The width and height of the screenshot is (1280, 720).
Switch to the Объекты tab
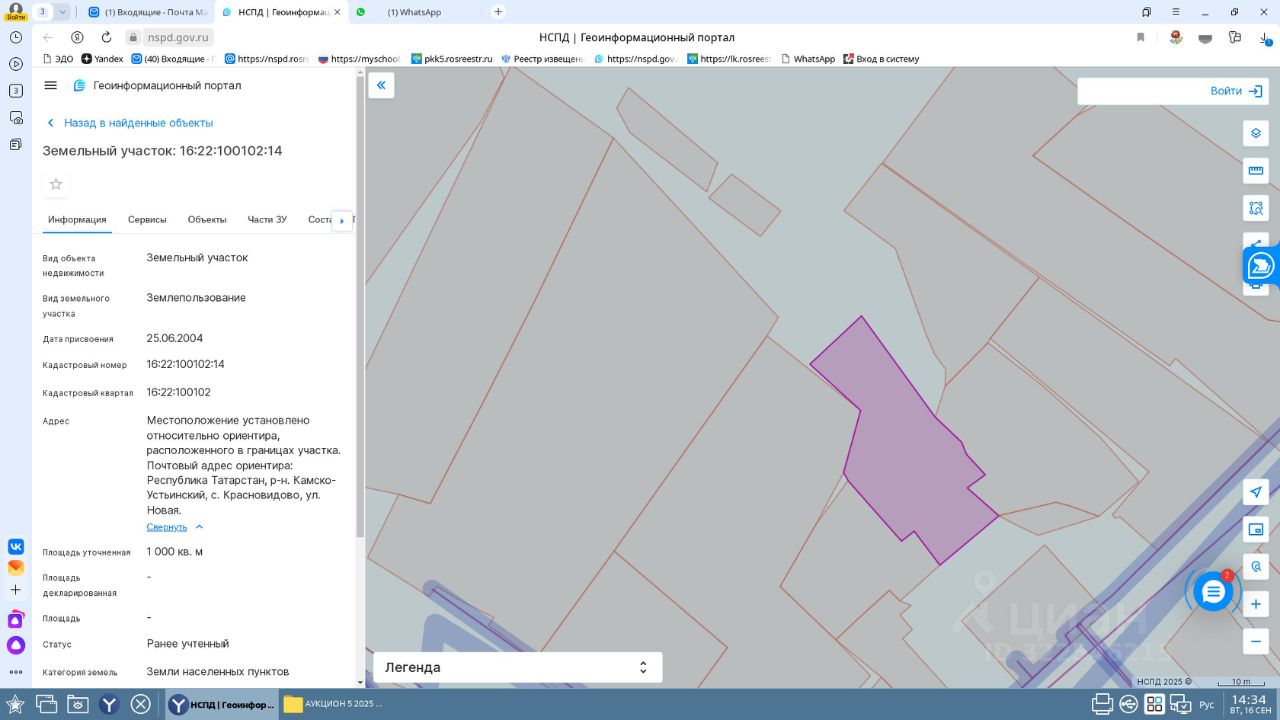[x=207, y=220]
